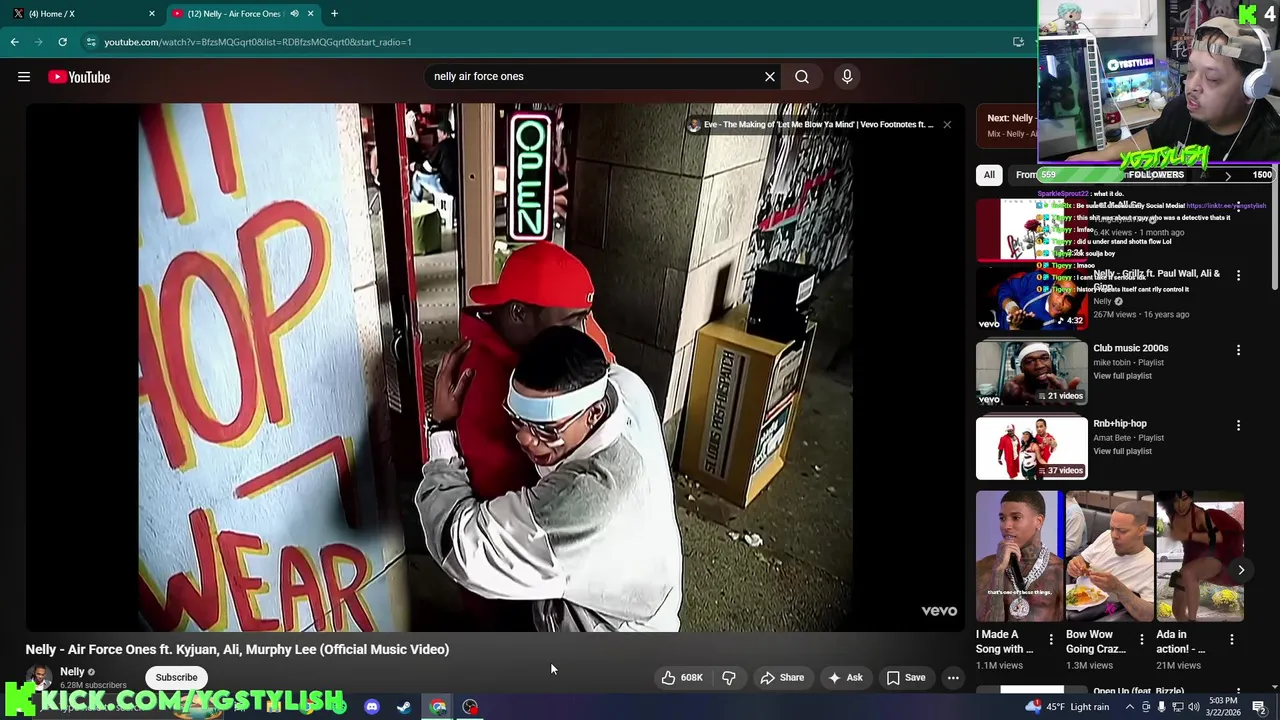Open options for Rnb+hip-hop playlist
This screenshot has width=1280, height=720.
click(1238, 425)
